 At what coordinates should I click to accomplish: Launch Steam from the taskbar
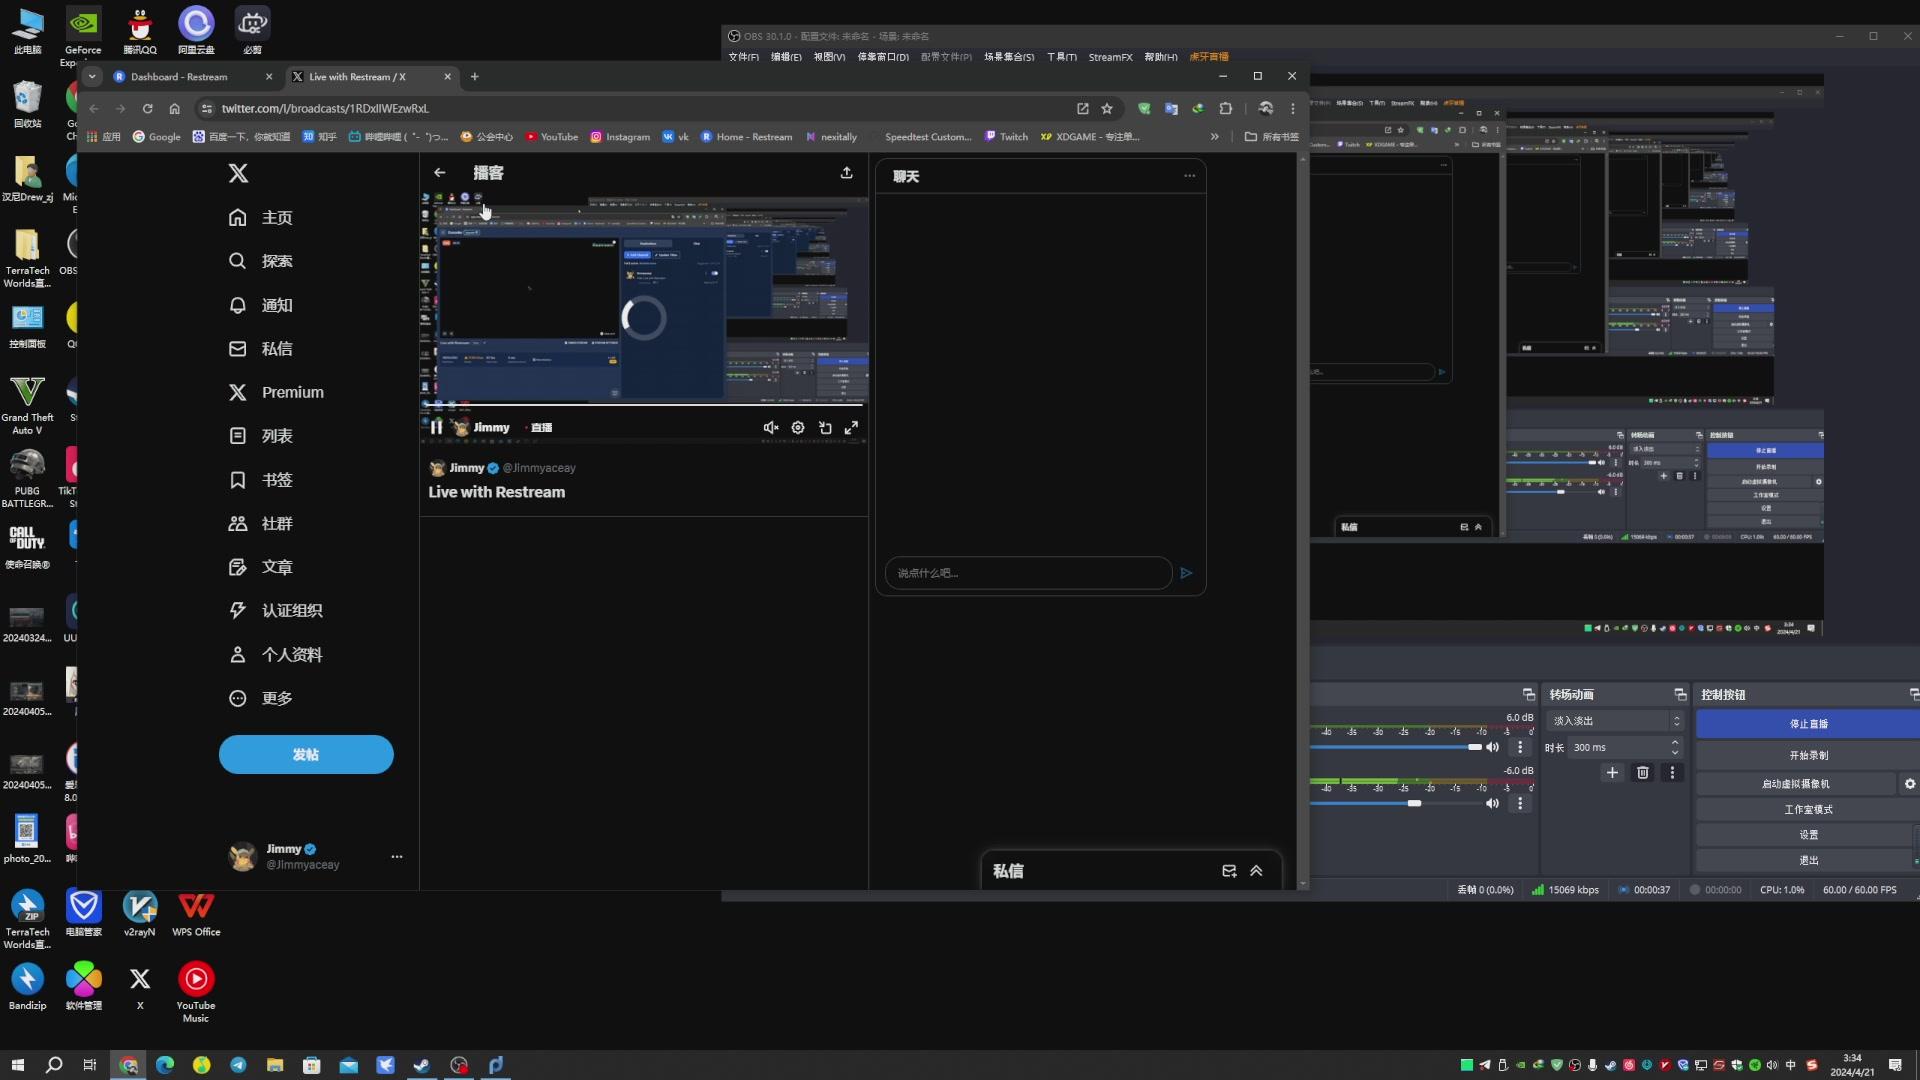[x=421, y=1065]
